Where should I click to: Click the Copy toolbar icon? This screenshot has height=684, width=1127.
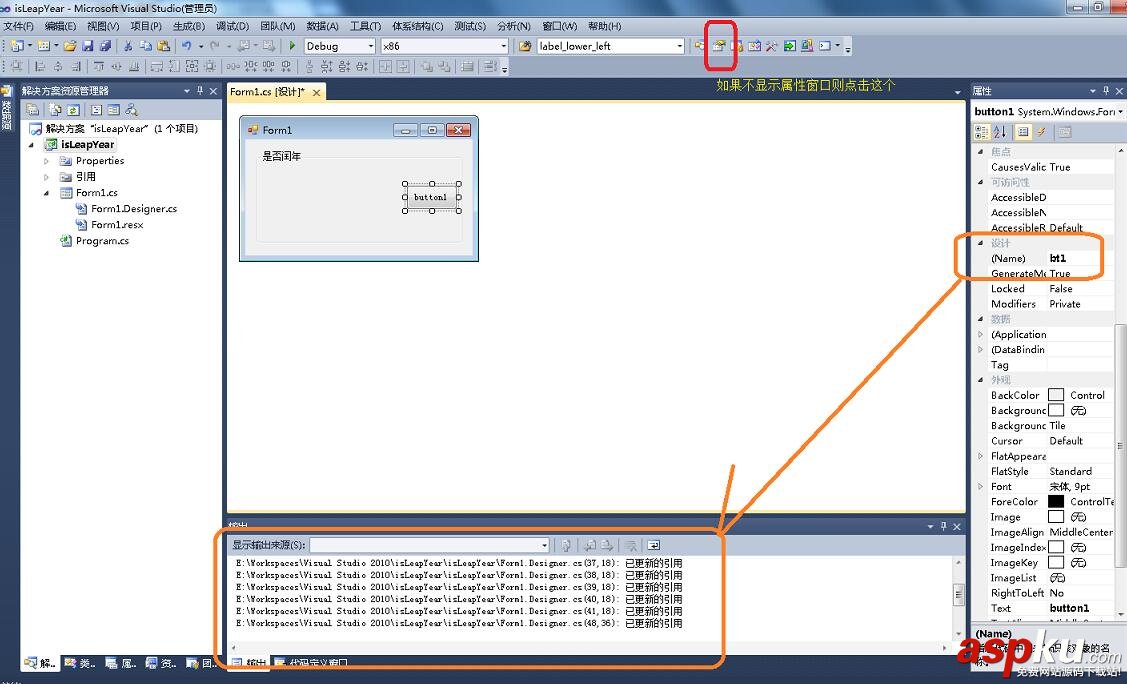click(x=146, y=46)
